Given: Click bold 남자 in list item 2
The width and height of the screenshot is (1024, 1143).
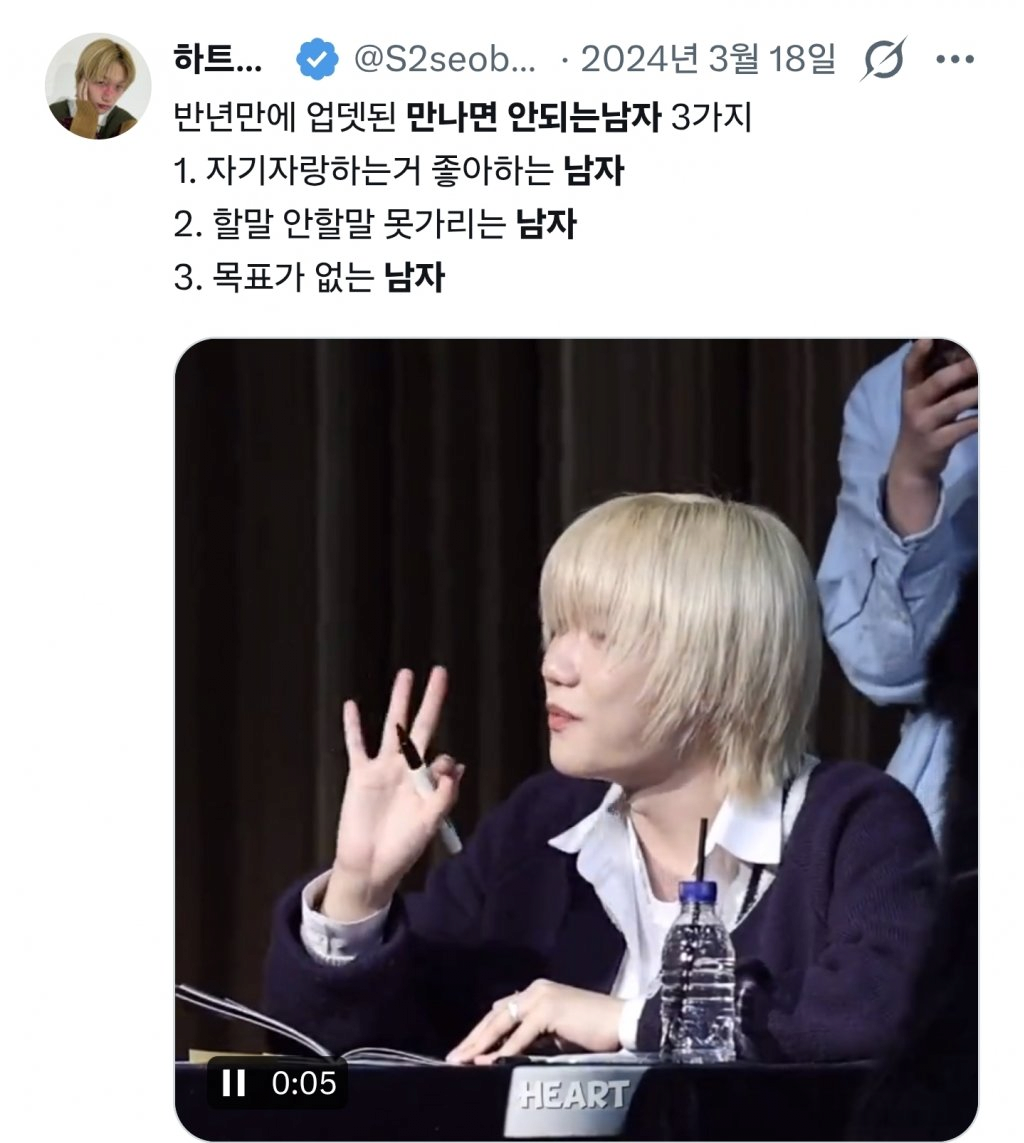Looking at the screenshot, I should point(547,224).
